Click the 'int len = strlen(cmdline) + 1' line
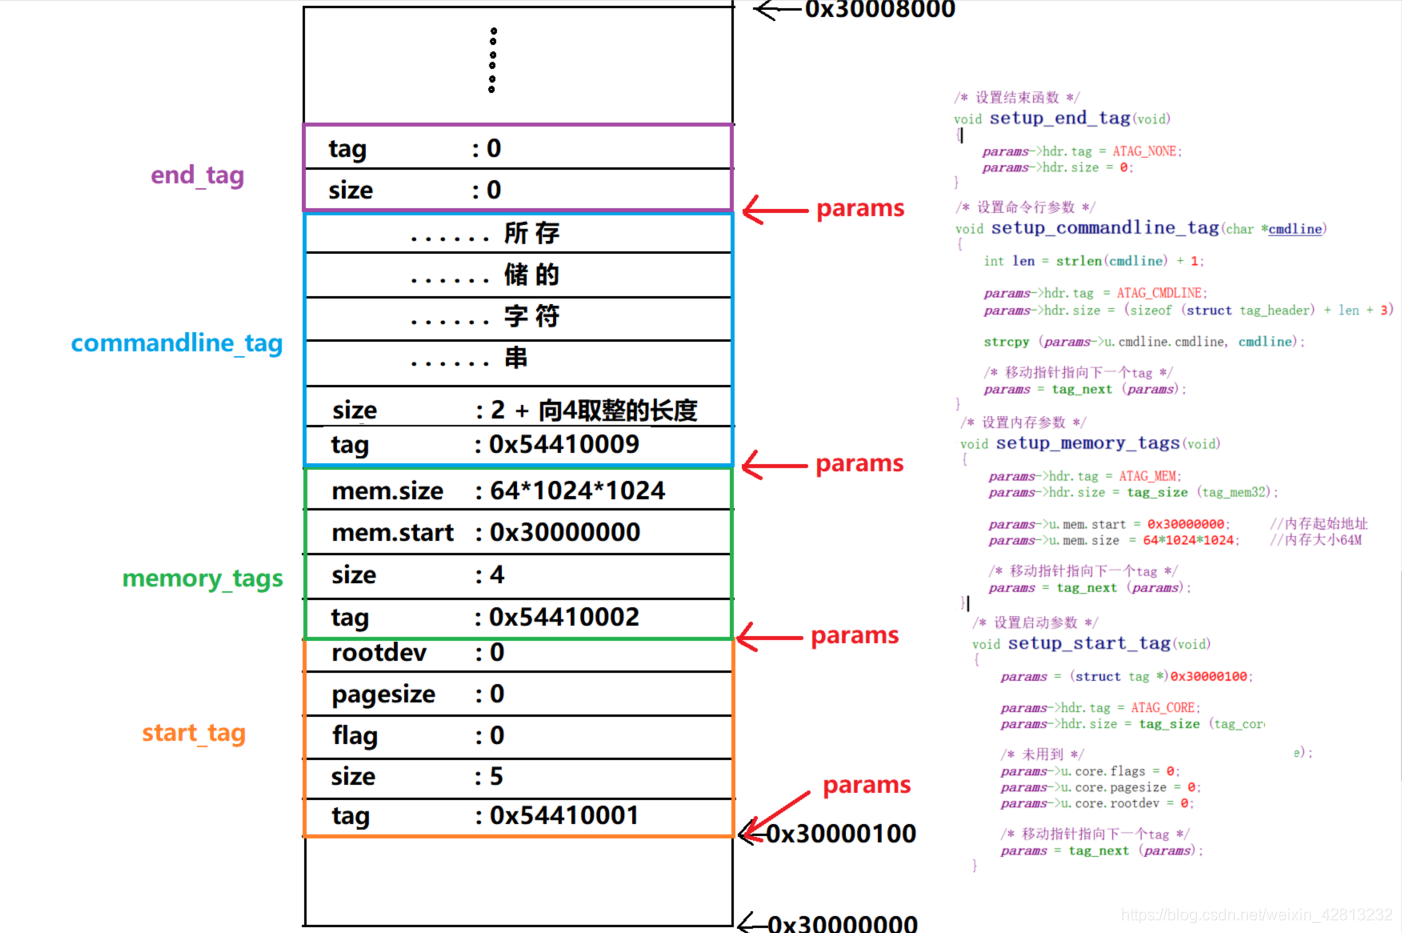The image size is (1402, 933). click(1093, 261)
